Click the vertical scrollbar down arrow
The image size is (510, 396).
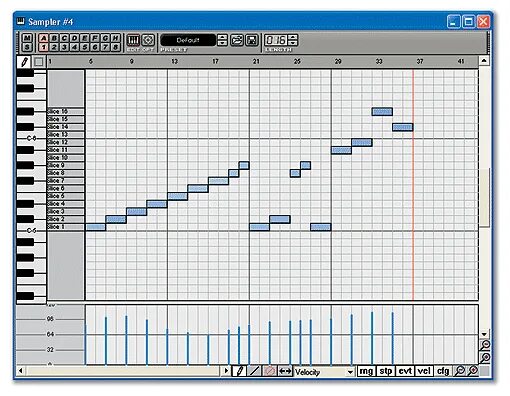tap(484, 334)
